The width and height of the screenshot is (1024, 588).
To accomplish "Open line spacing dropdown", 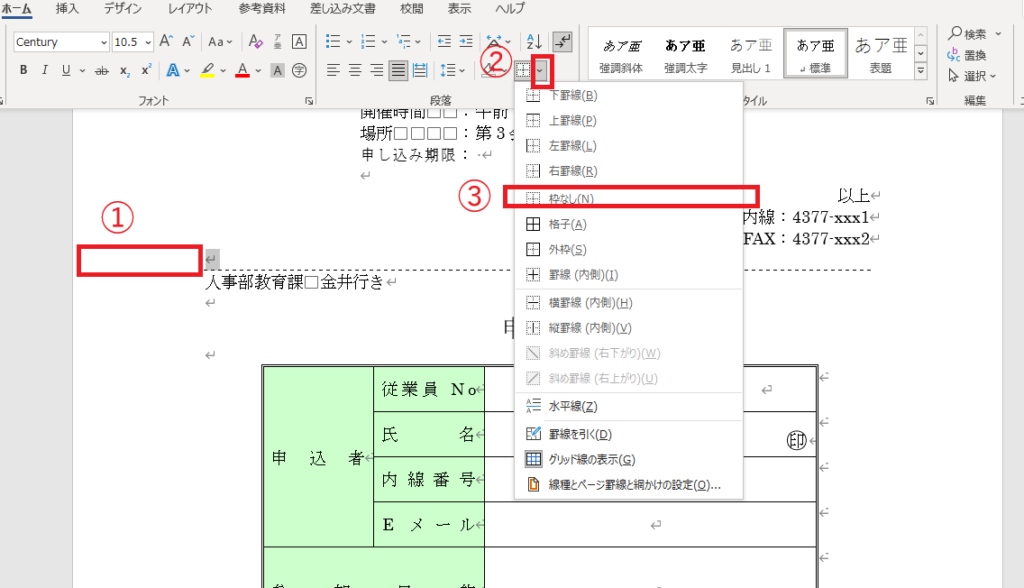I will click(462, 71).
